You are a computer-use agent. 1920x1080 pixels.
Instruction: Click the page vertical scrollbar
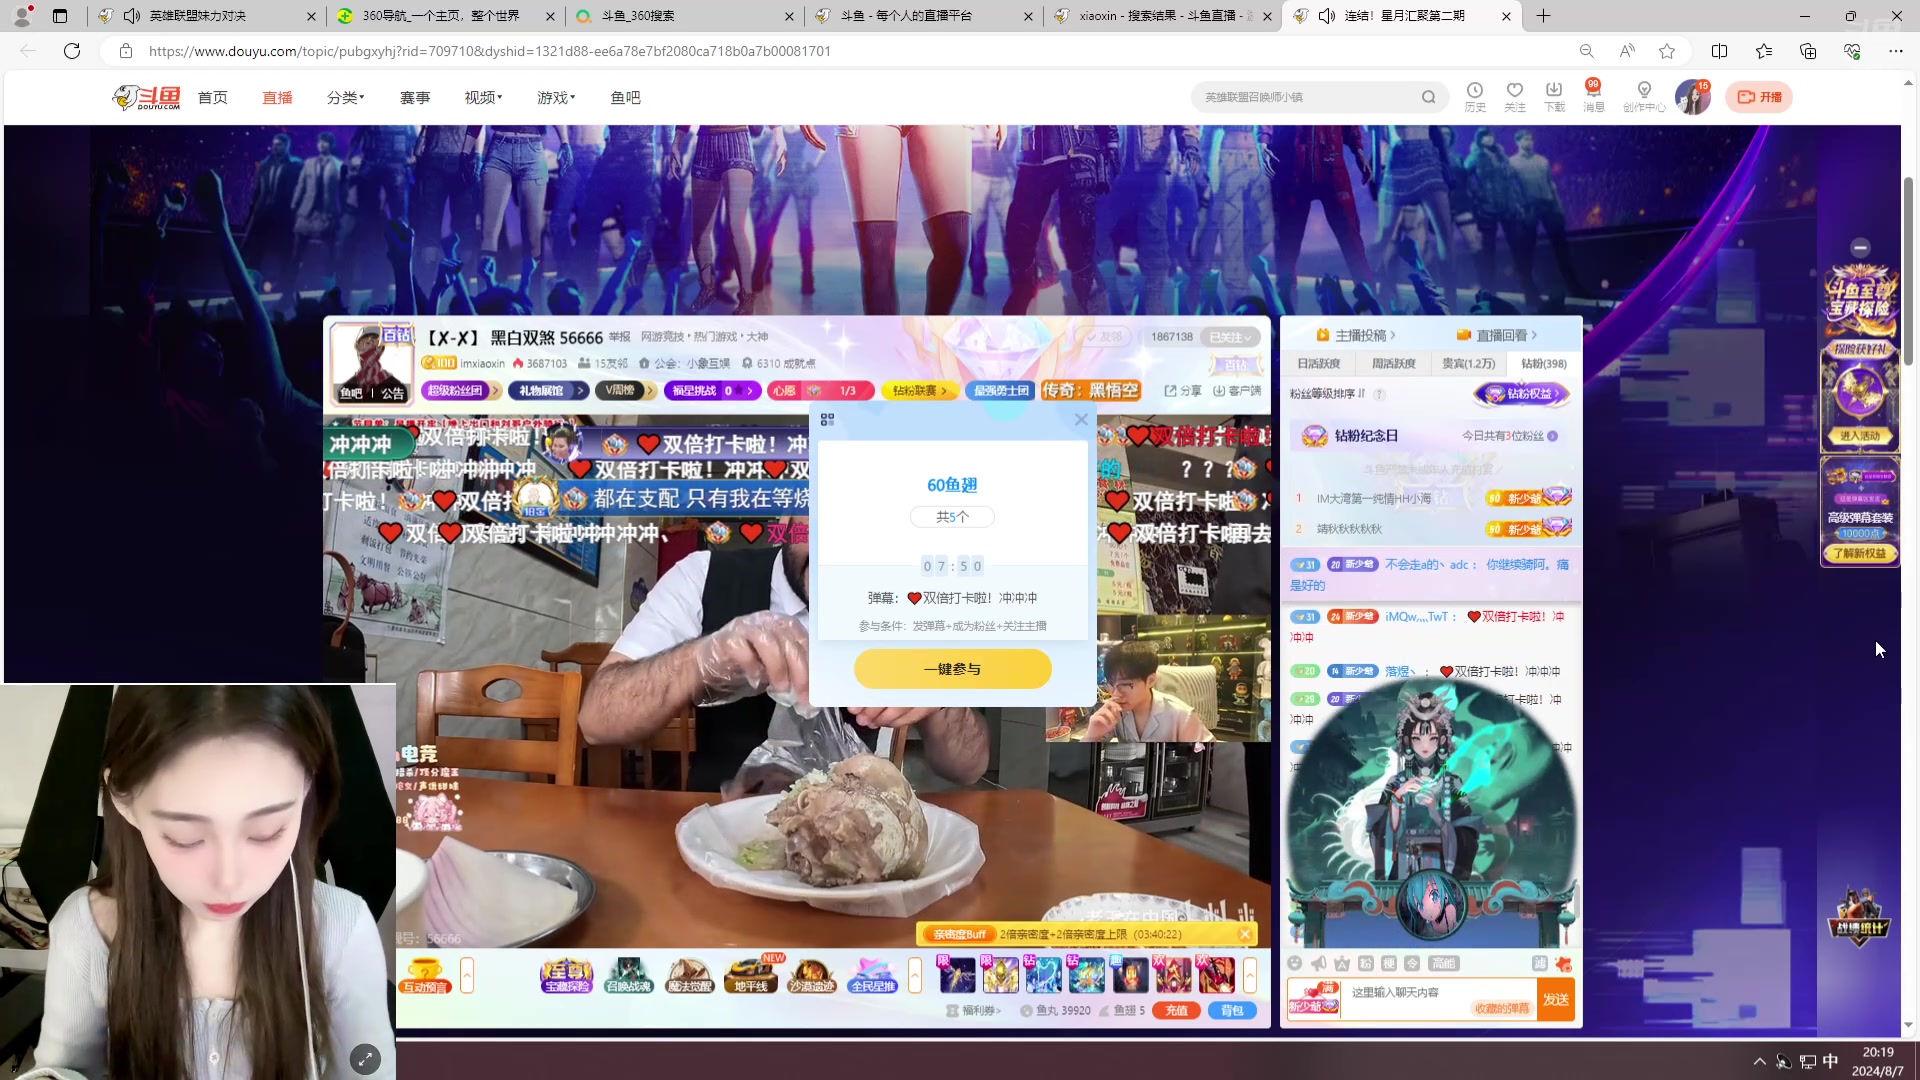[1908, 270]
